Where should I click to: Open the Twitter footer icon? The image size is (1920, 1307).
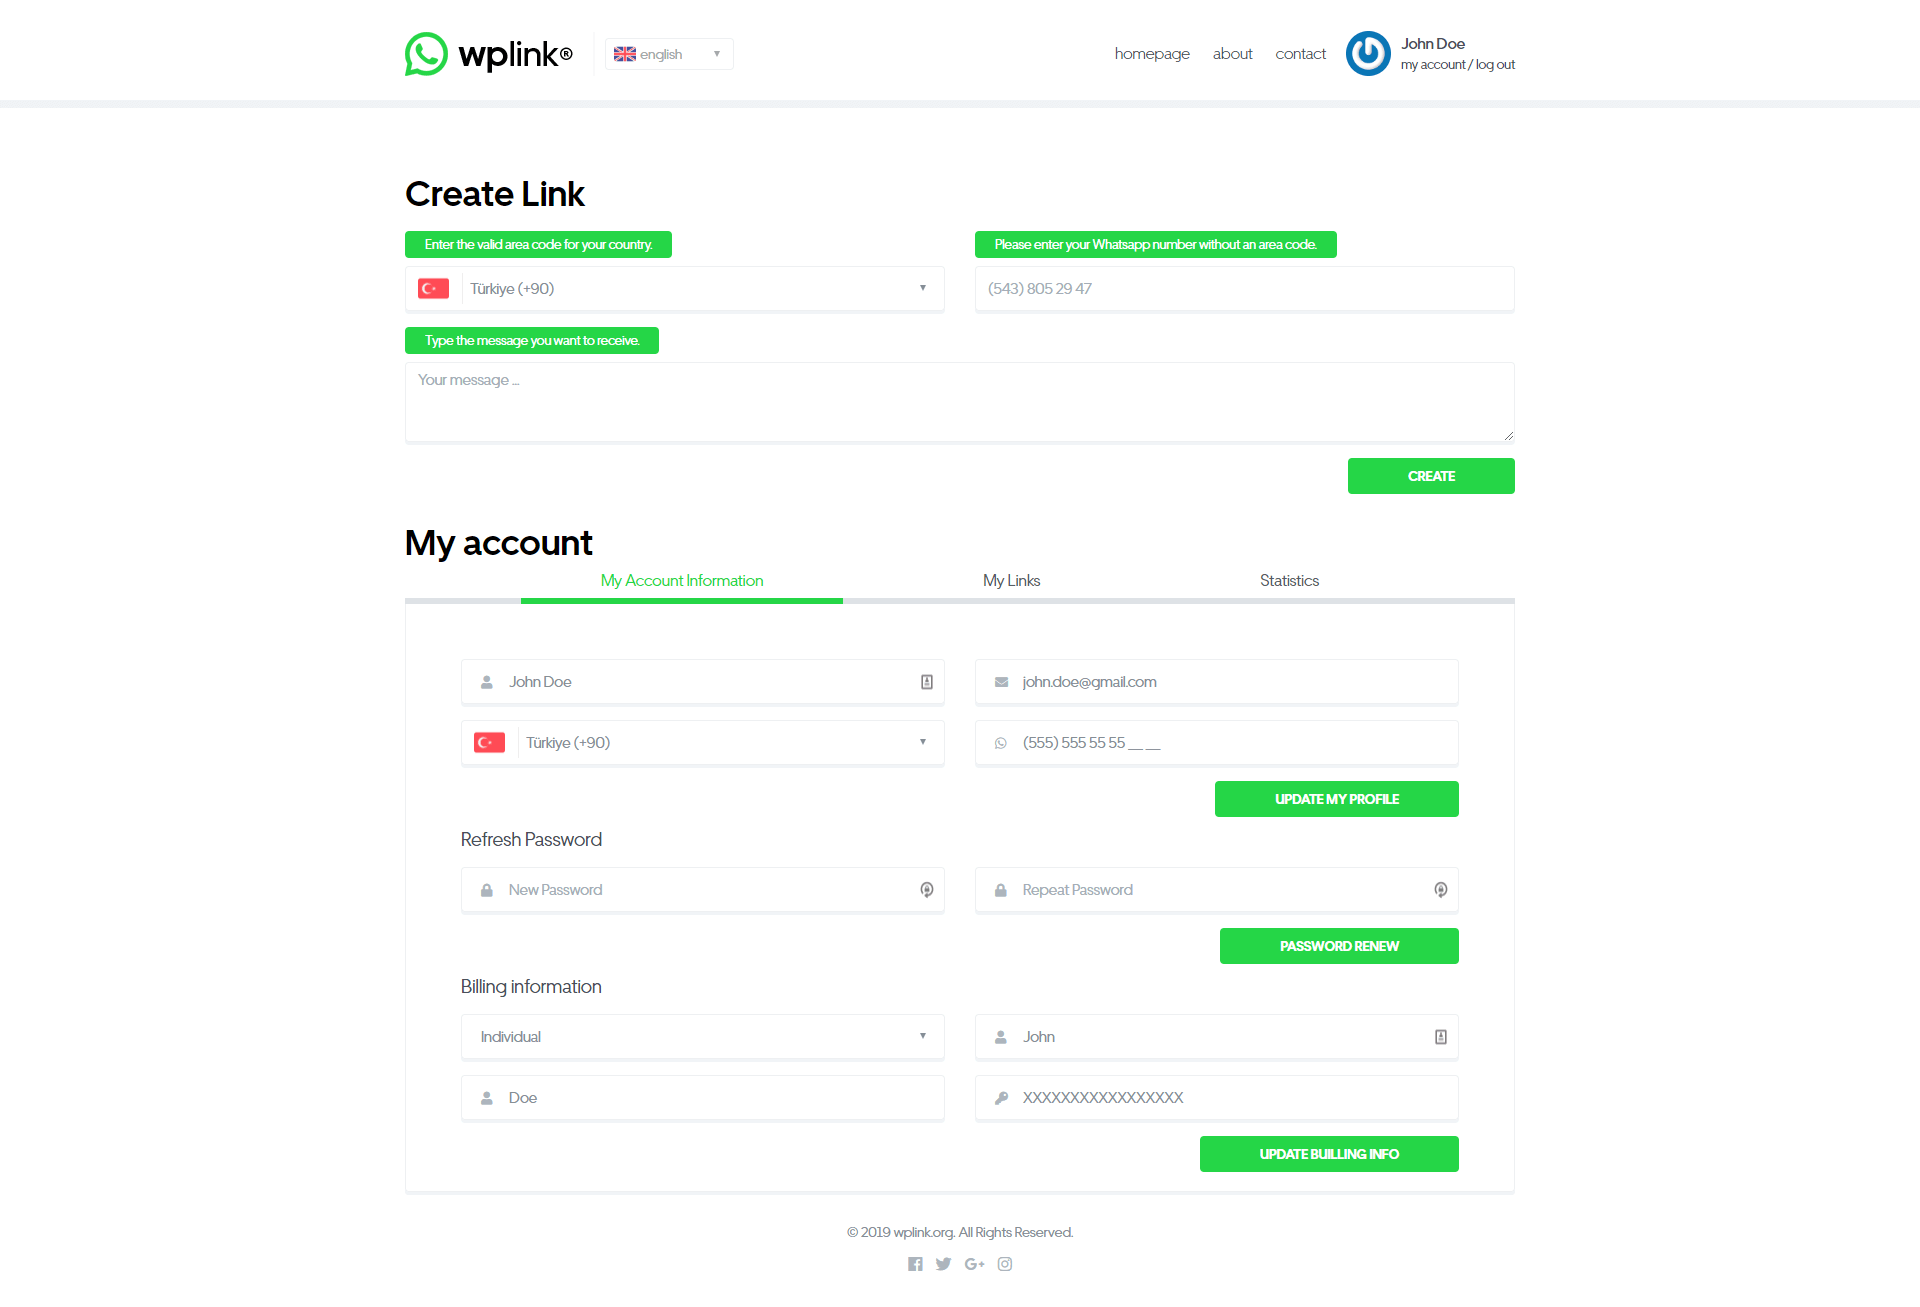[x=943, y=1264]
